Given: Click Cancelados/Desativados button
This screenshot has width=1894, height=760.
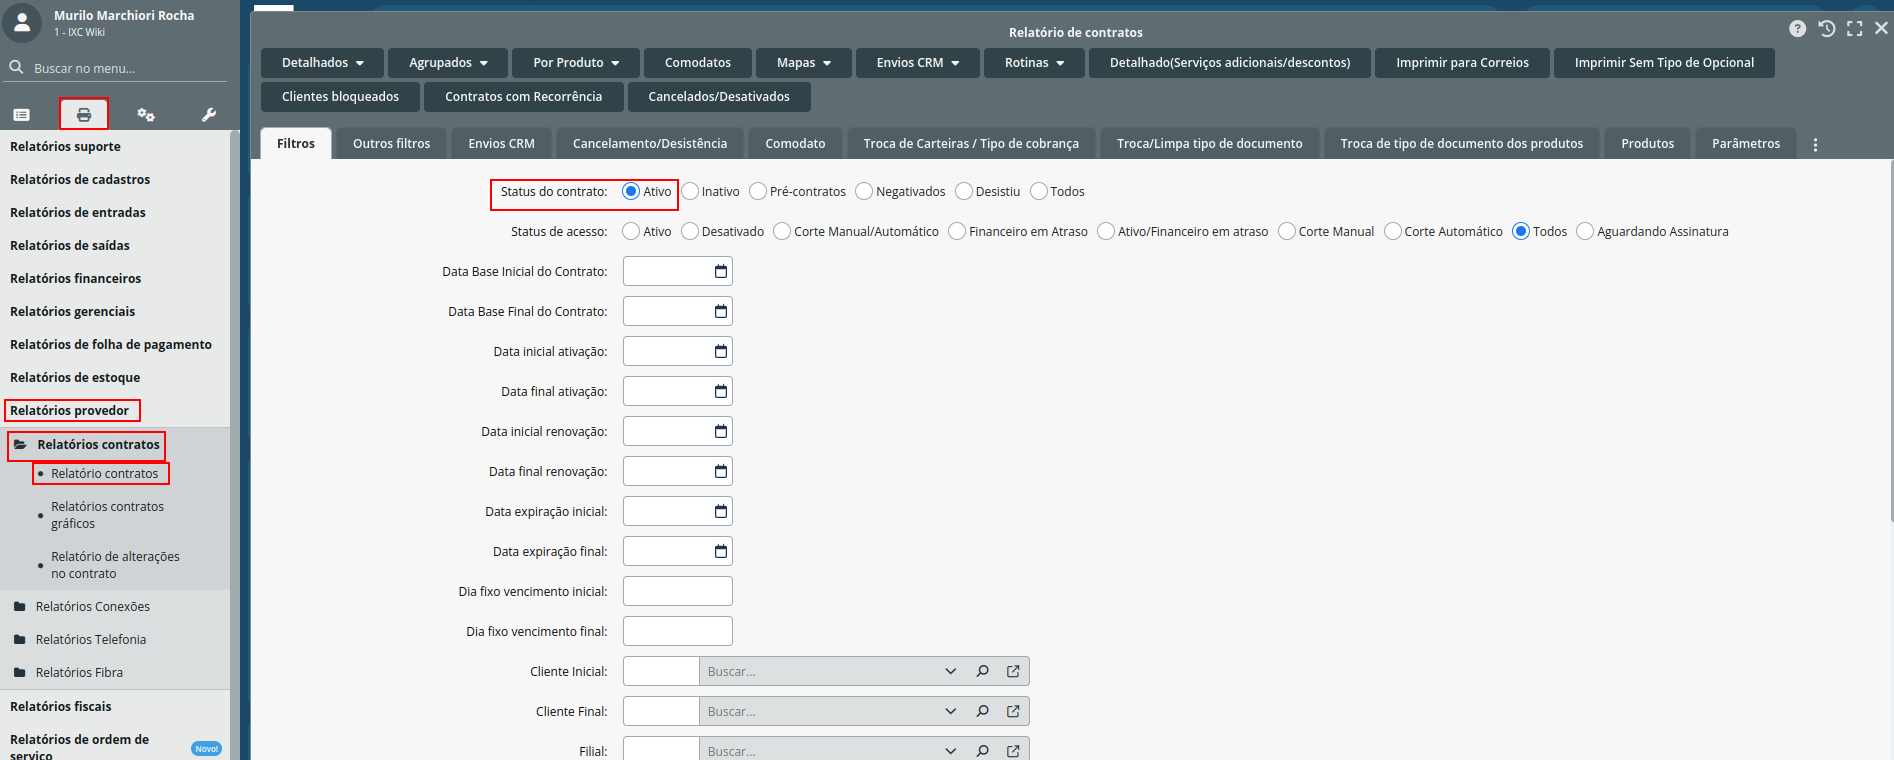Looking at the screenshot, I should [719, 96].
